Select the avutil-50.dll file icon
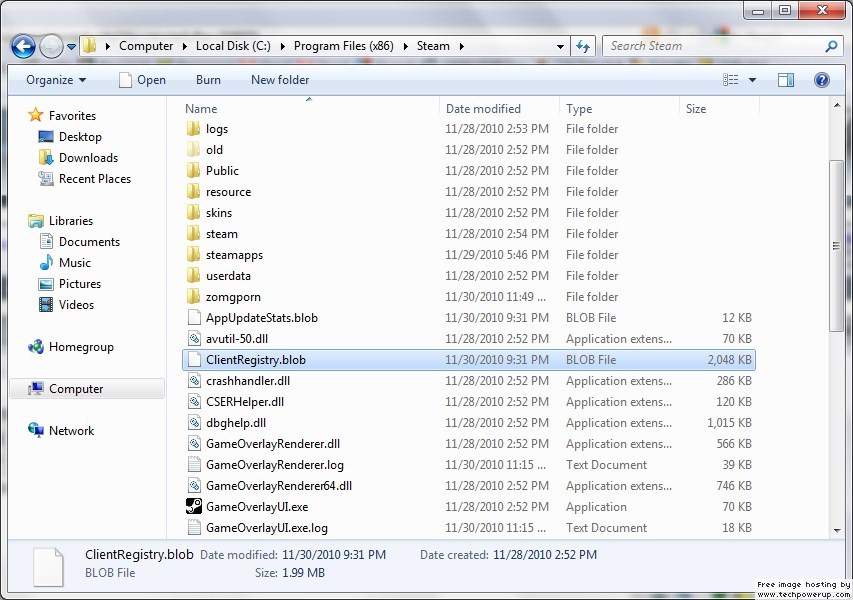 coord(194,338)
